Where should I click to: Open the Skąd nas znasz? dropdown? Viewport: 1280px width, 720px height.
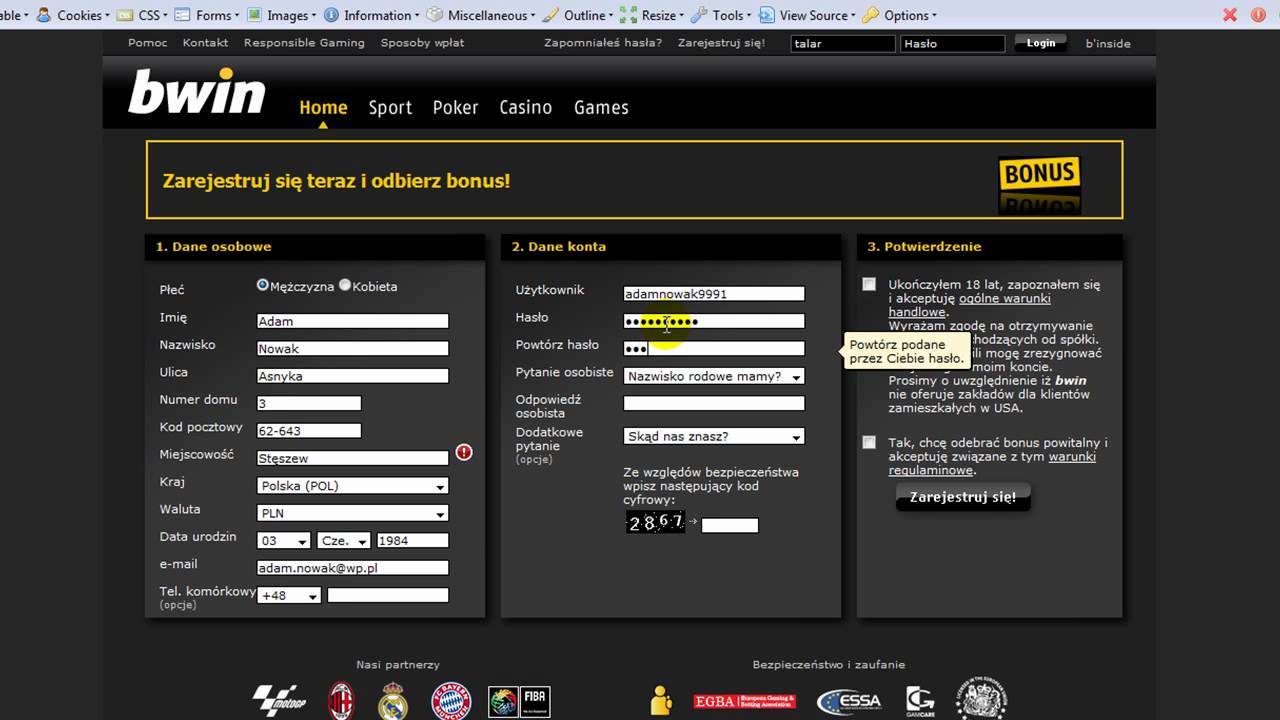pos(714,436)
